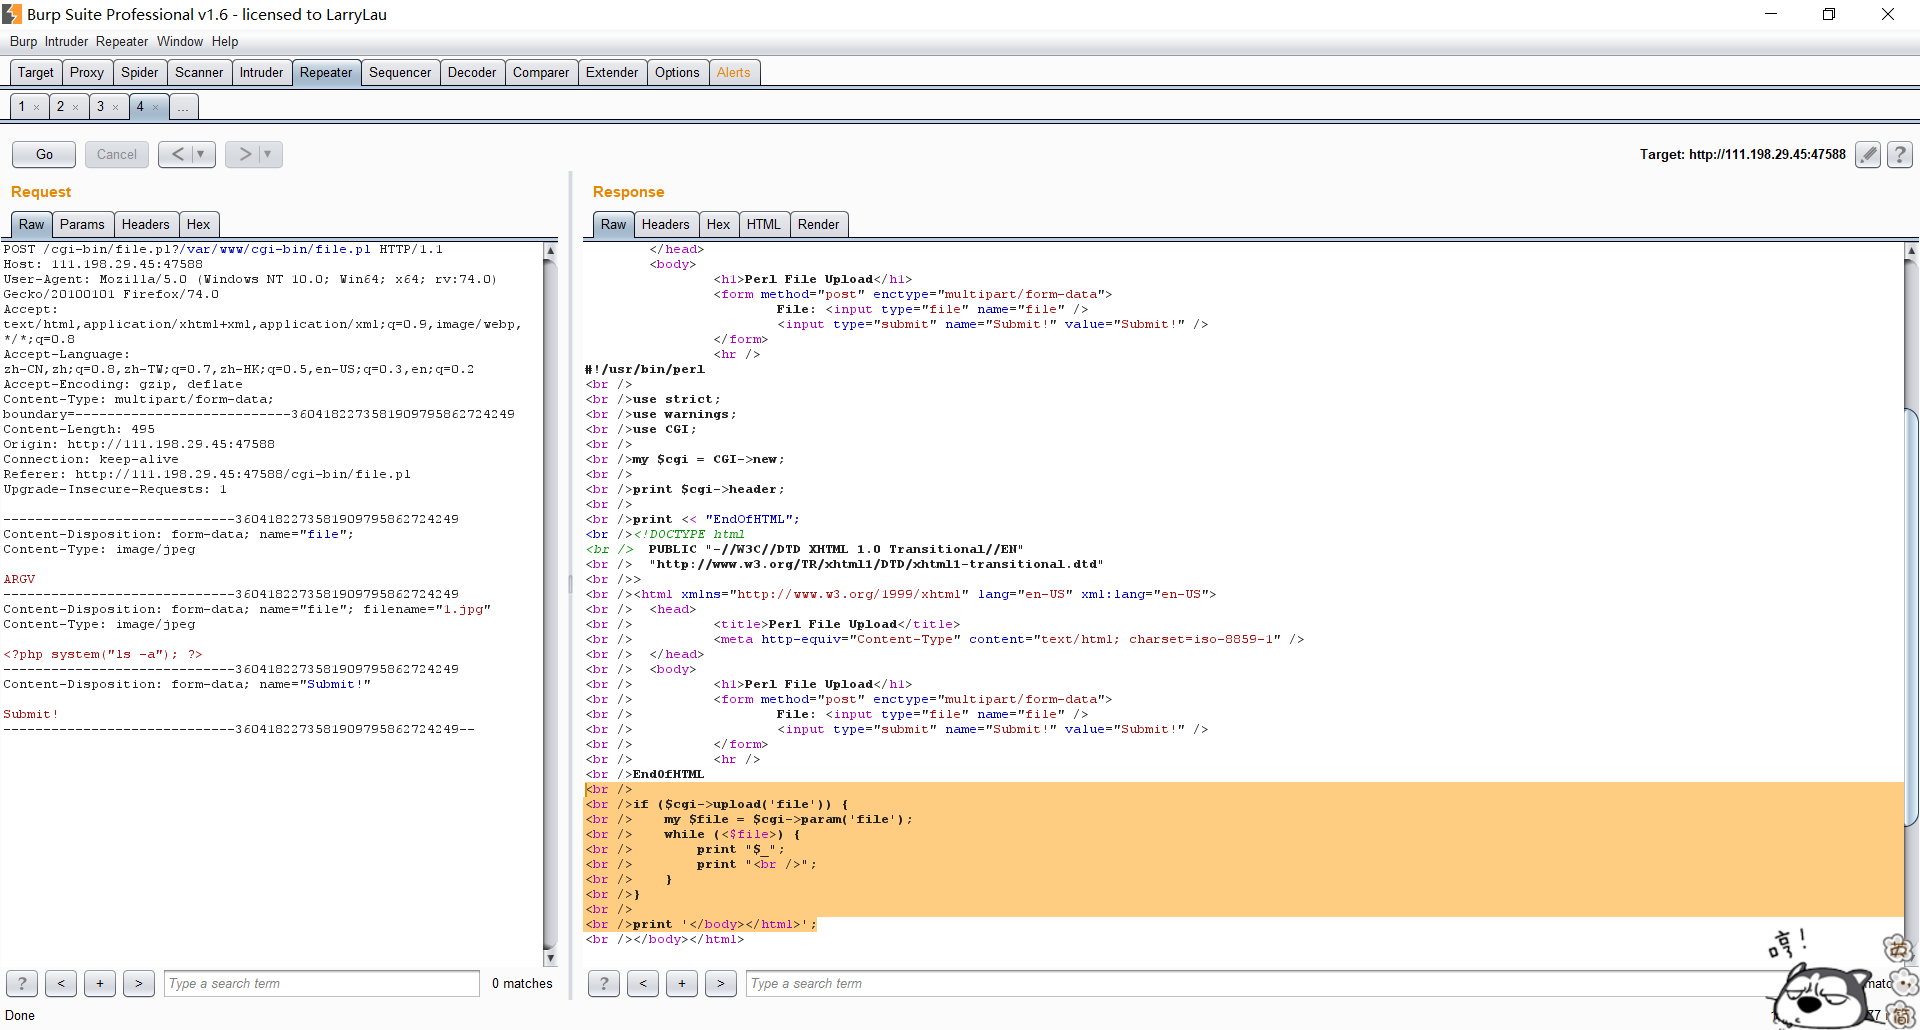Select Request Headers view tab
This screenshot has width=1920, height=1030.
tap(146, 224)
